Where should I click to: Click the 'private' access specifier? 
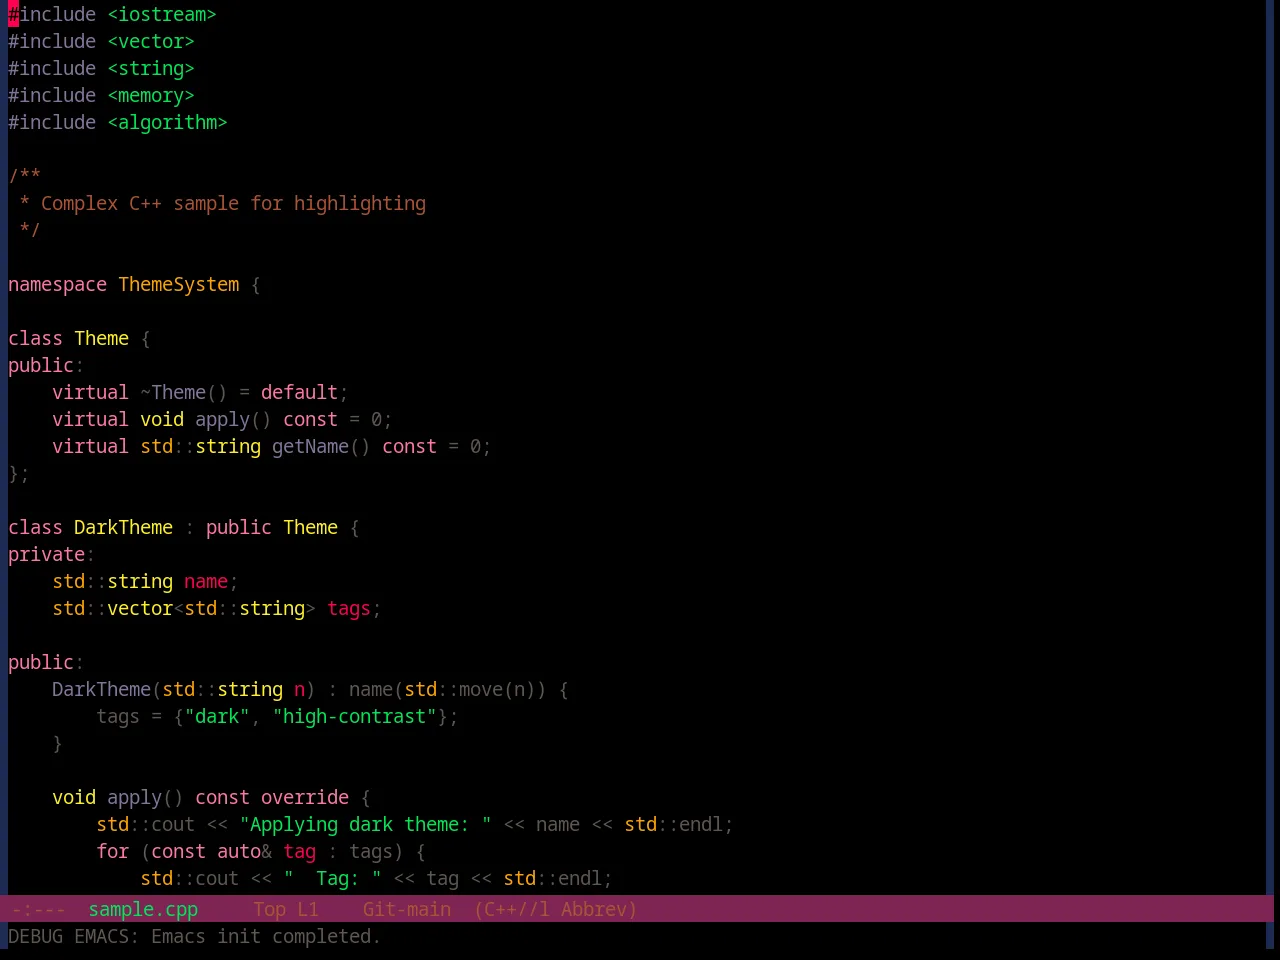[47, 554]
